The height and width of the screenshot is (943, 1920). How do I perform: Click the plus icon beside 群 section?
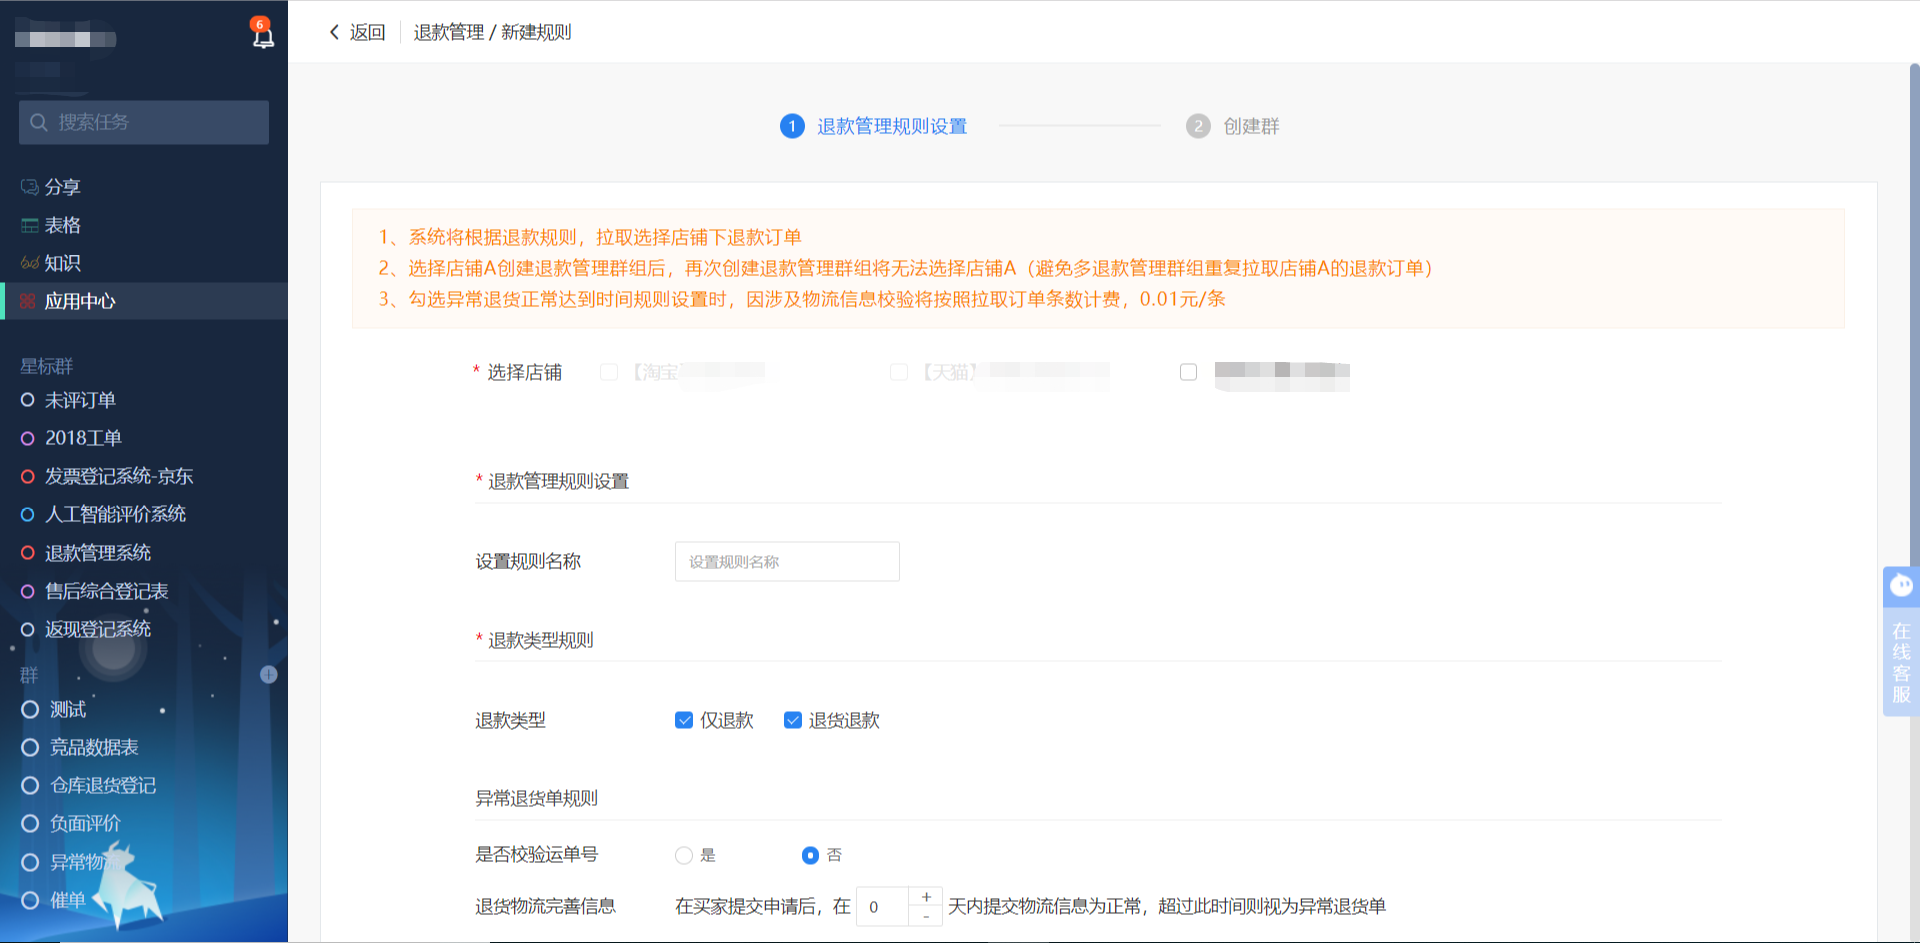tap(268, 674)
